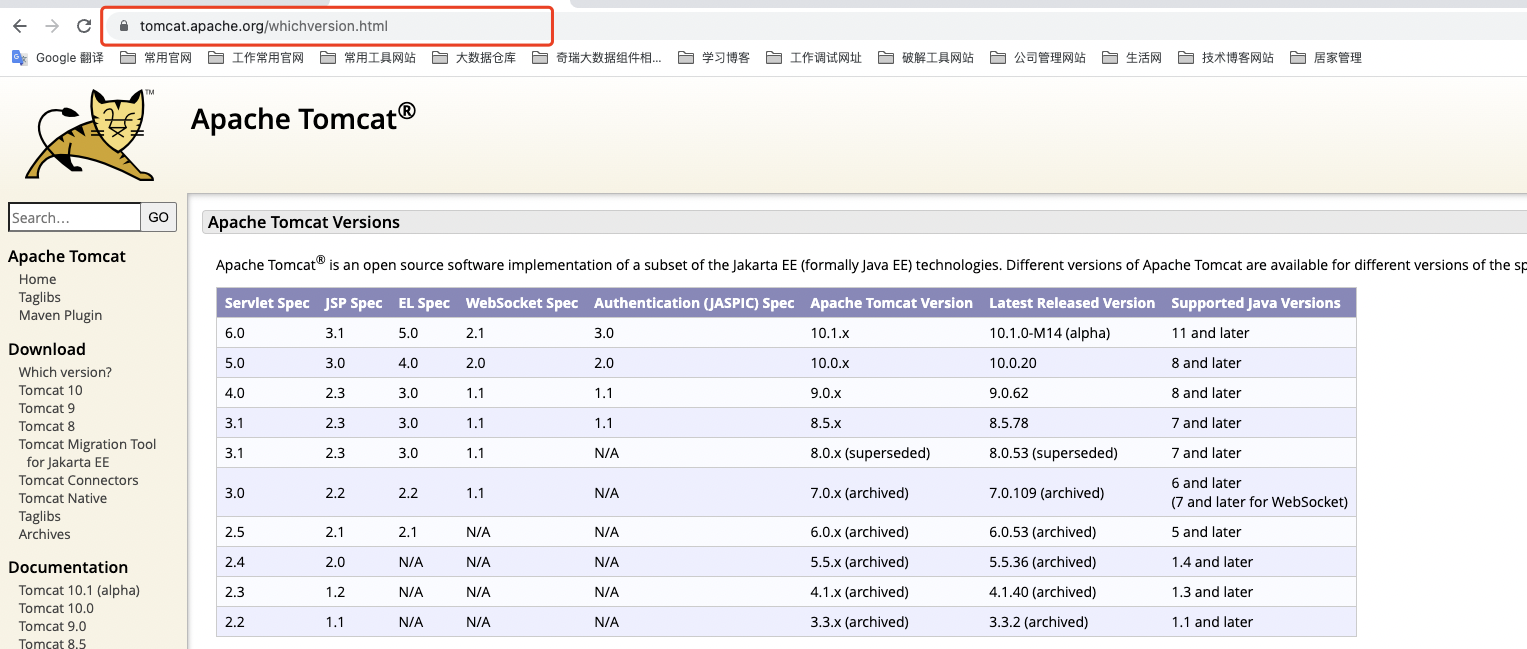Reload the page with refresh icon
1527x649 pixels.
coord(84,26)
